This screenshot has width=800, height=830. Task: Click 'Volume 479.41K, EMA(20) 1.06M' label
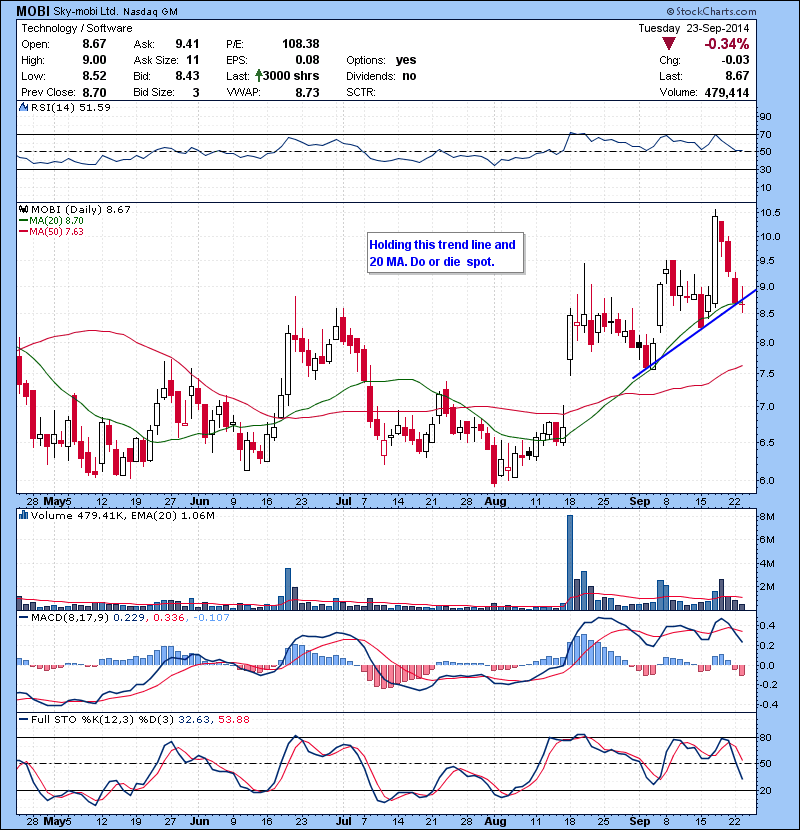(123, 516)
